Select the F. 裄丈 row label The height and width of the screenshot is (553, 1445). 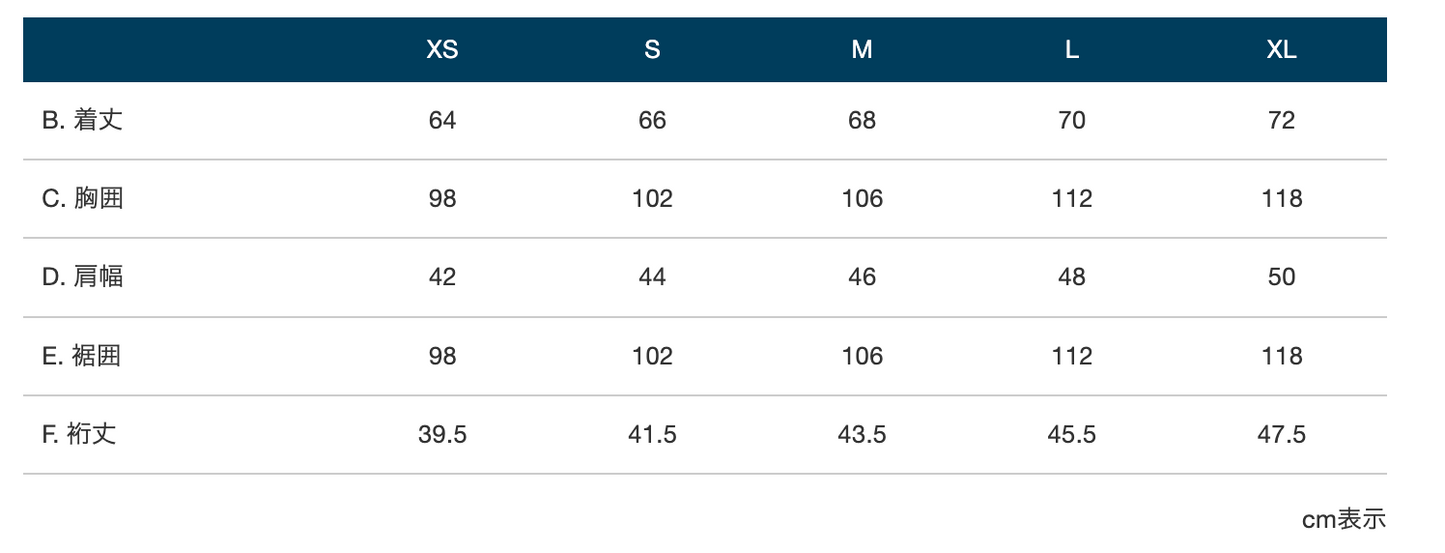[x=79, y=434]
